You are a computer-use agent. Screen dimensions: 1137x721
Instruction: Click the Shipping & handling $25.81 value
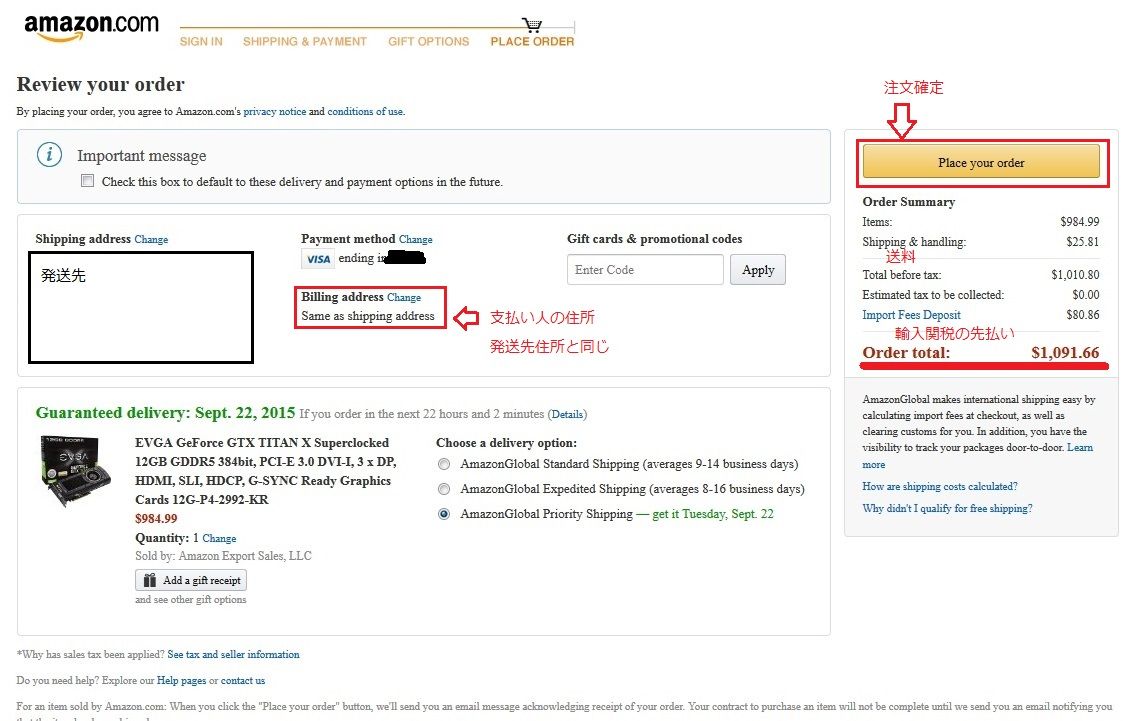point(1082,242)
